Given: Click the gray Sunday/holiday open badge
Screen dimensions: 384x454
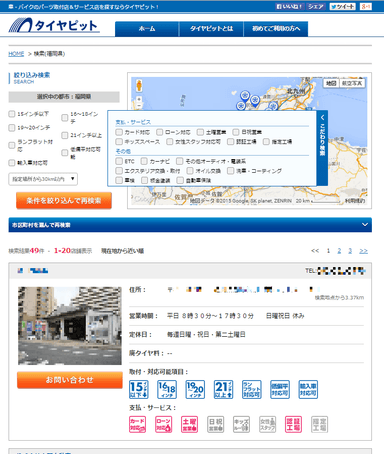Looking at the screenshot, I should coord(215,424).
